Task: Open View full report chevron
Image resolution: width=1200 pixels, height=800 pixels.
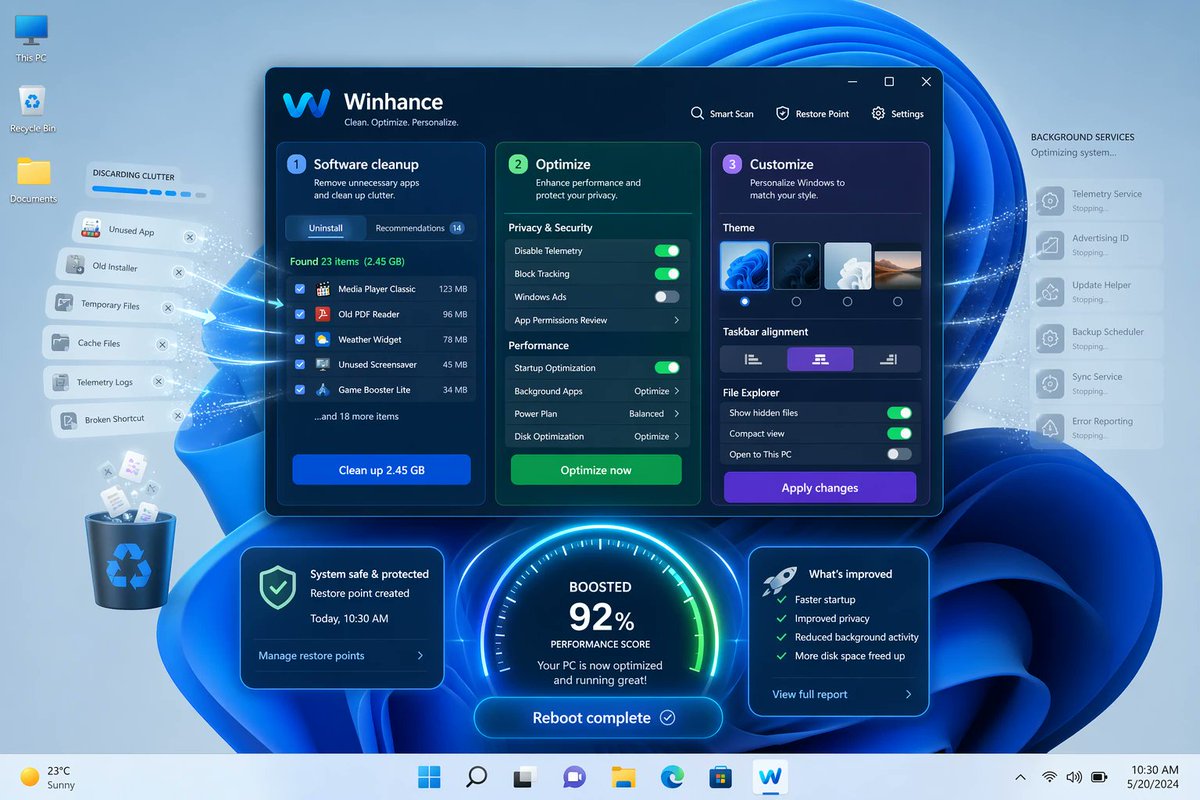Action: click(908, 694)
